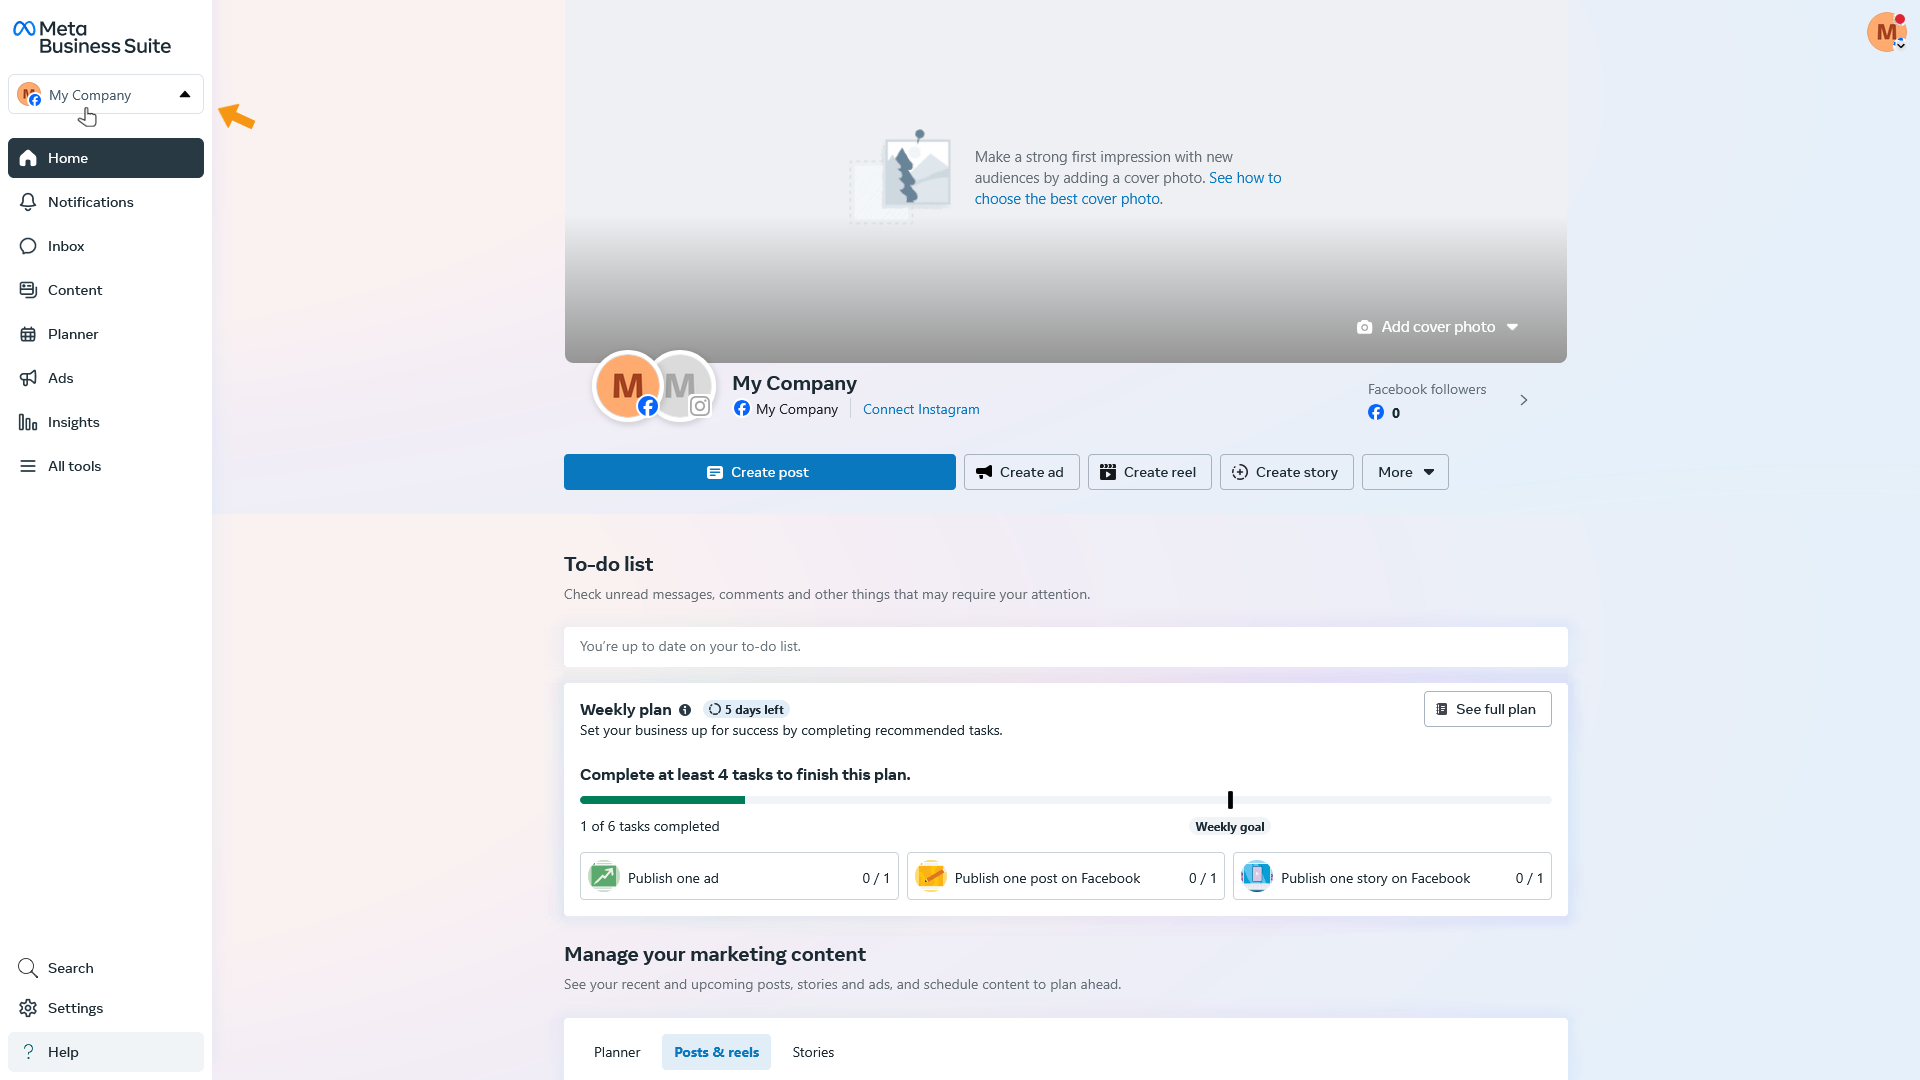Open Inbox chat bubble icon
The height and width of the screenshot is (1080, 1920).
[x=28, y=246]
